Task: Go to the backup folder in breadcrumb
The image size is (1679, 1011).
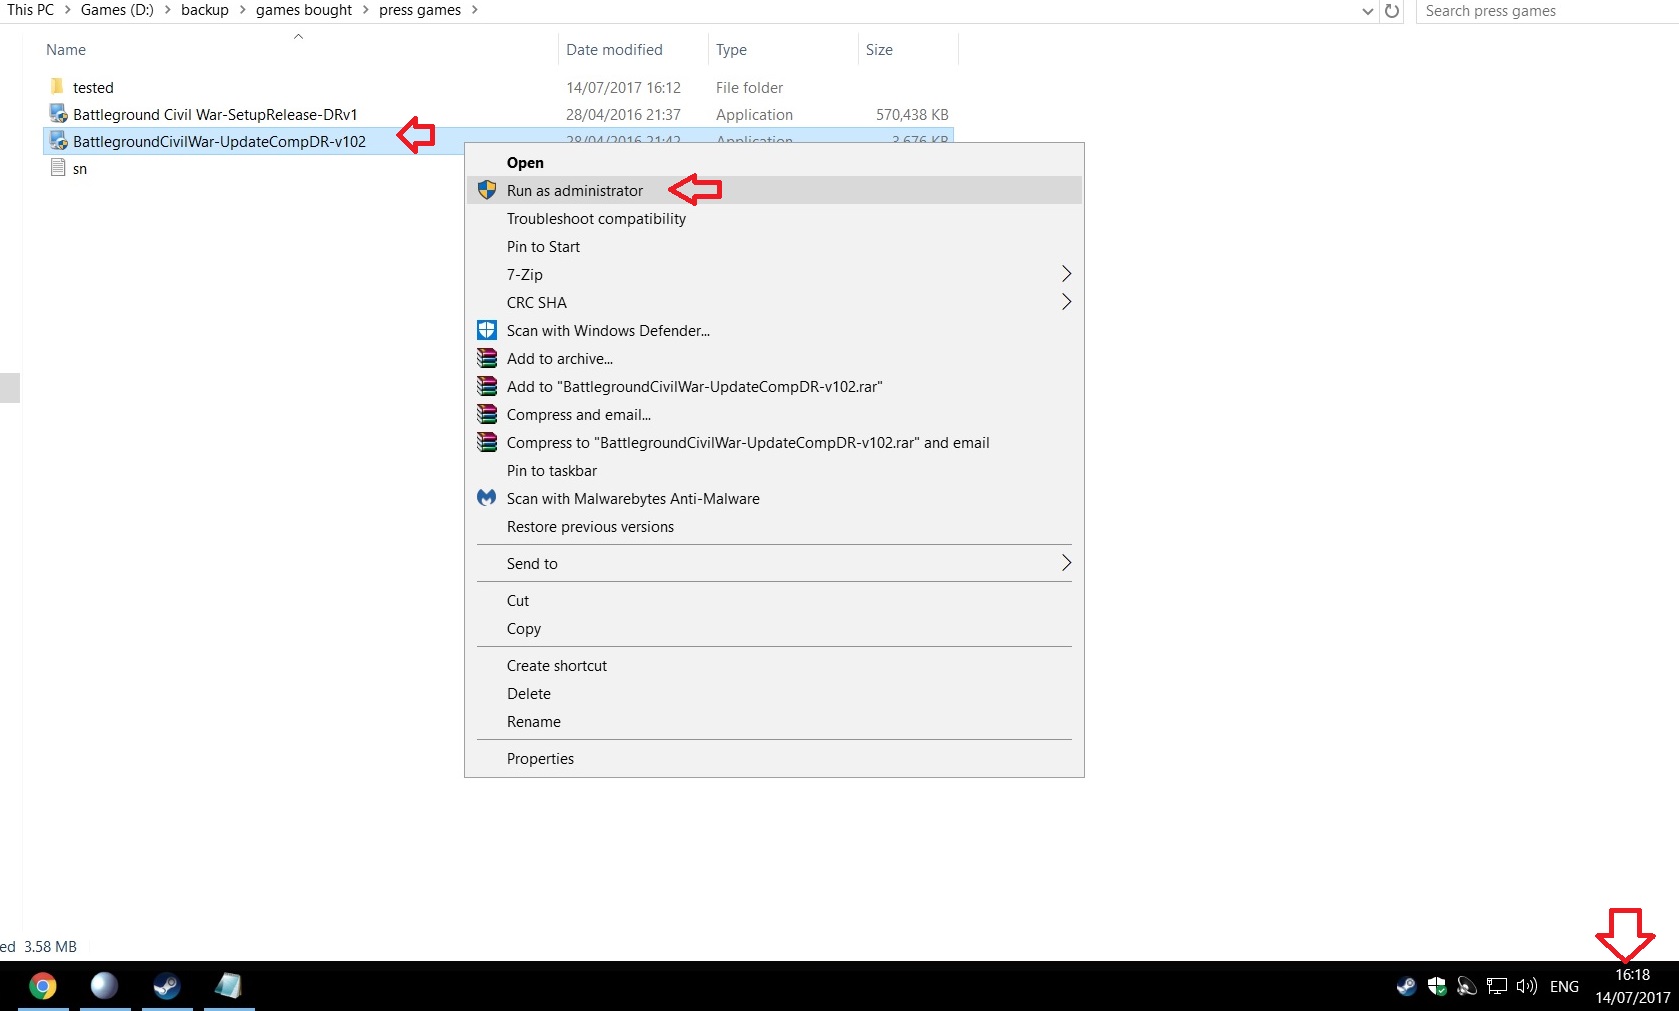Action: coord(205,10)
